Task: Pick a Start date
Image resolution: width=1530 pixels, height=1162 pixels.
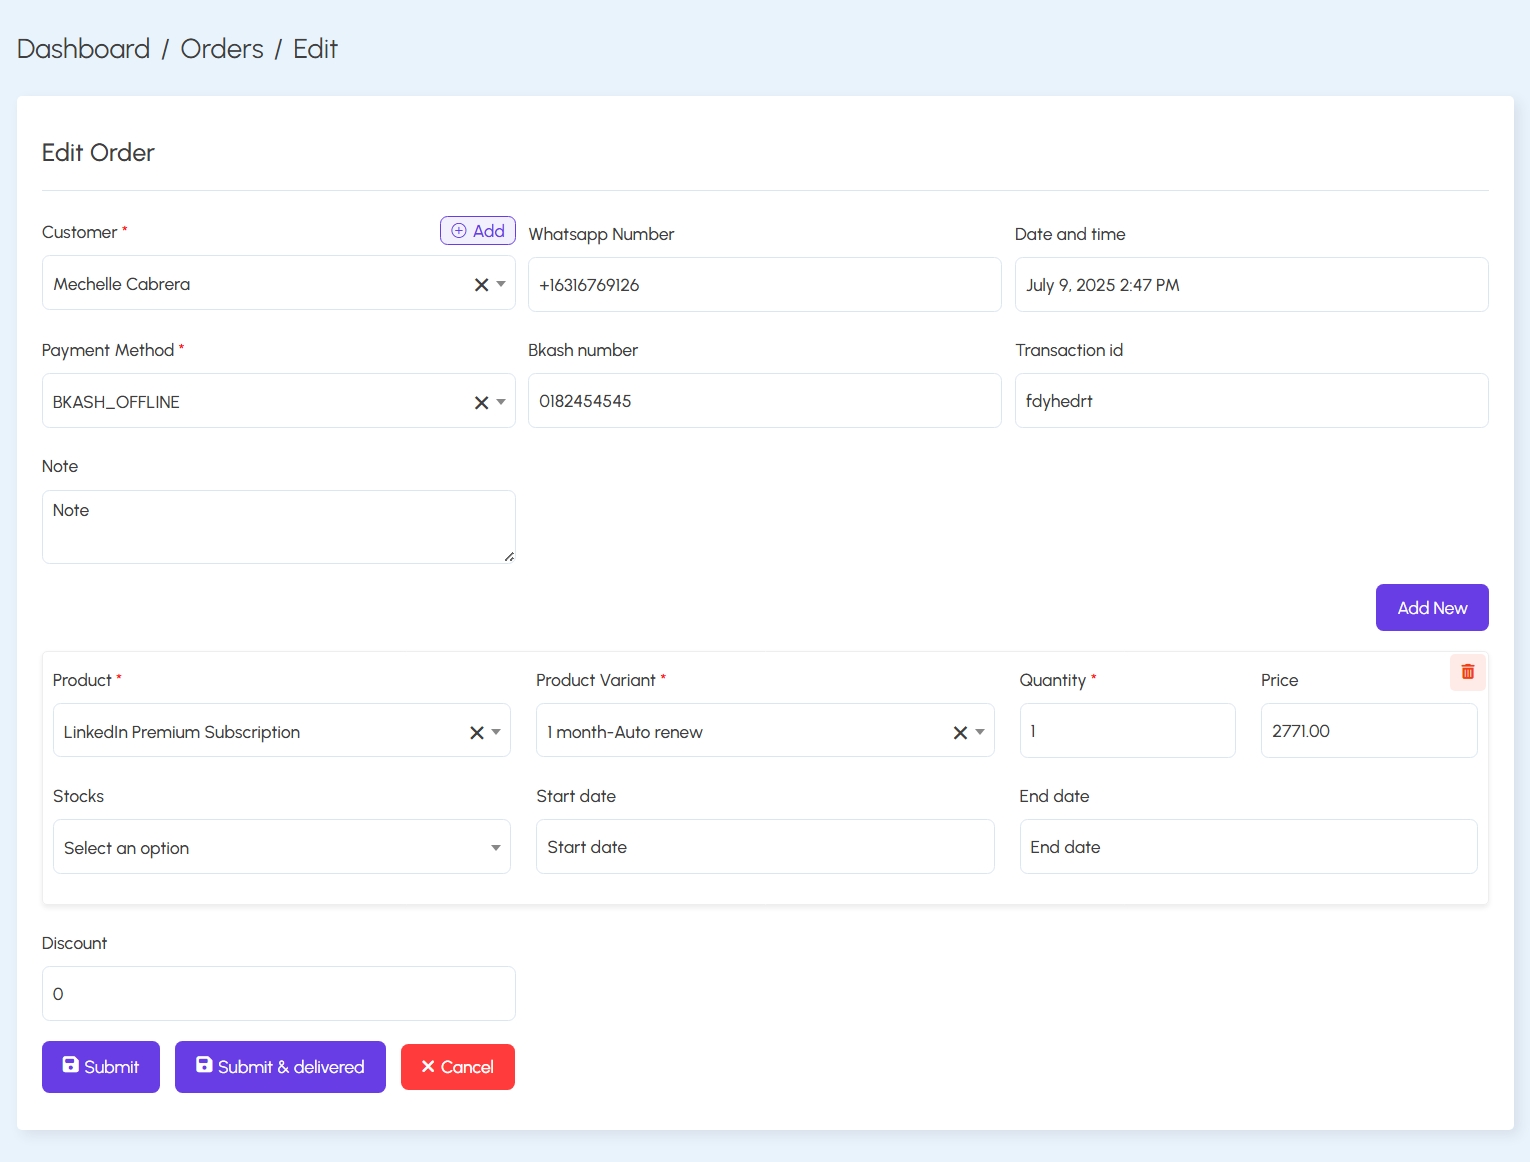Action: [x=765, y=847]
